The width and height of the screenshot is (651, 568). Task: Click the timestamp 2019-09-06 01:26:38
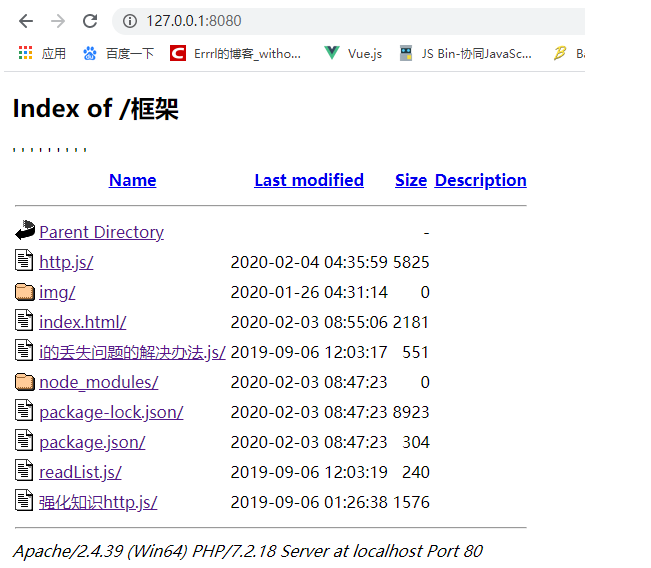click(309, 502)
